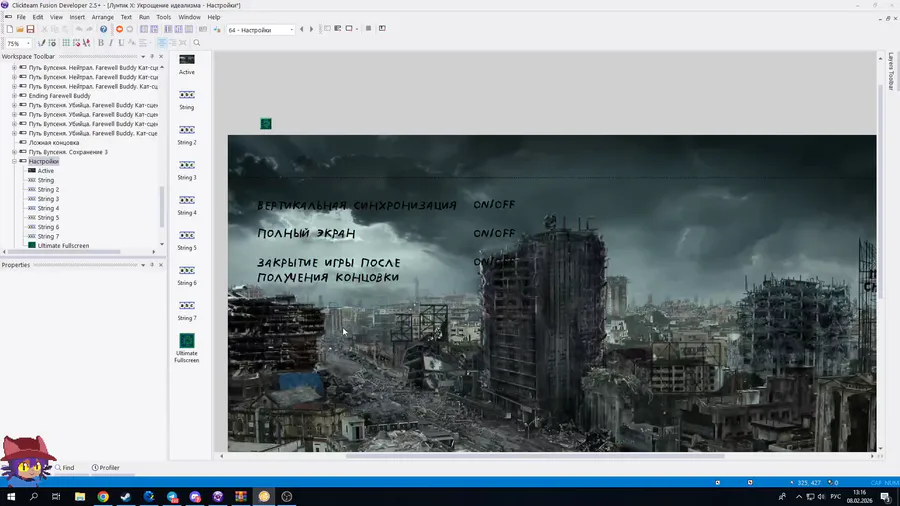This screenshot has width=900, height=506.
Task: Save the application with floppy disk icon
Action: [x=30, y=29]
